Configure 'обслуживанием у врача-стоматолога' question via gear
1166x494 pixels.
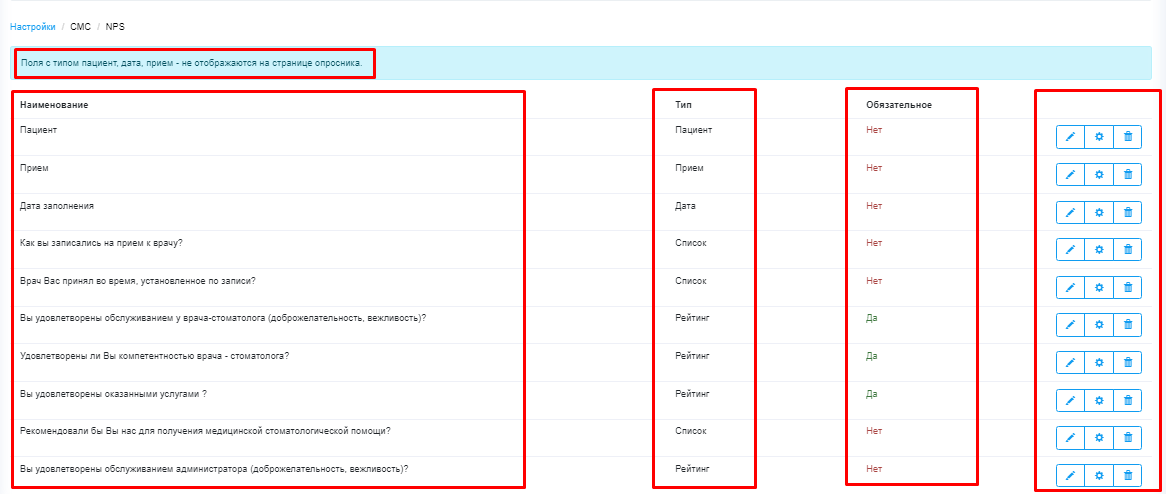pos(1099,325)
